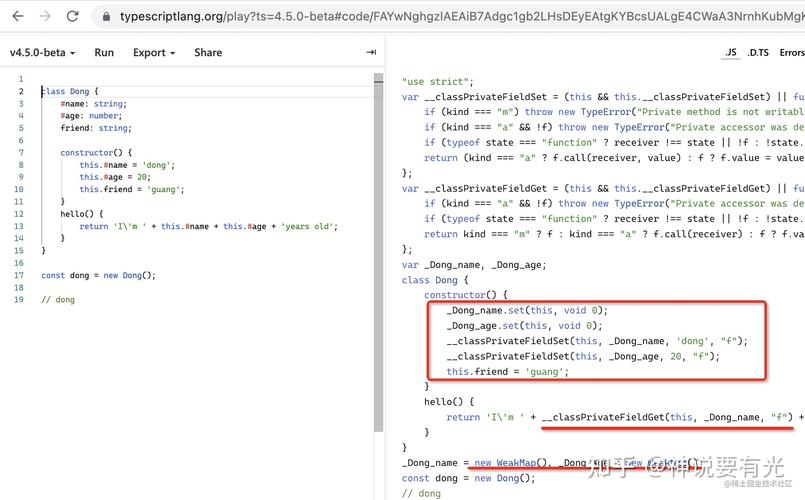The width and height of the screenshot is (805, 500).
Task: Run the playground code
Action: point(104,52)
